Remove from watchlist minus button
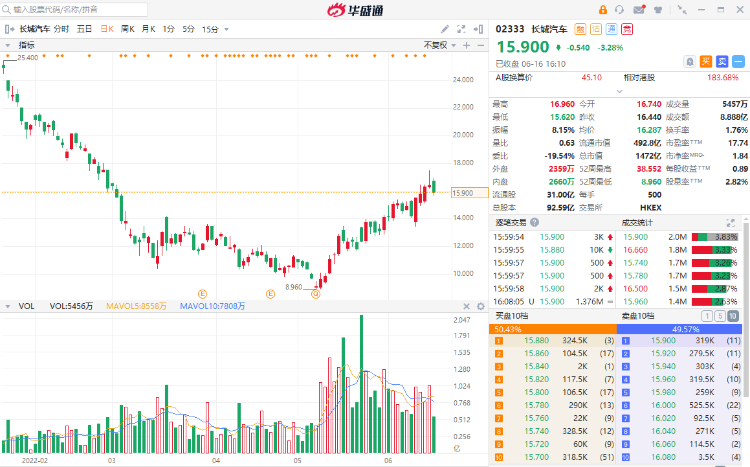Image resolution: width=750 pixels, height=467 pixels. (x=739, y=61)
